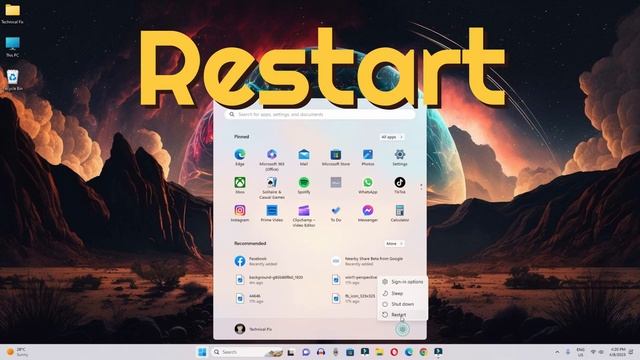Launch Spotify from pinned apps

coord(304,185)
